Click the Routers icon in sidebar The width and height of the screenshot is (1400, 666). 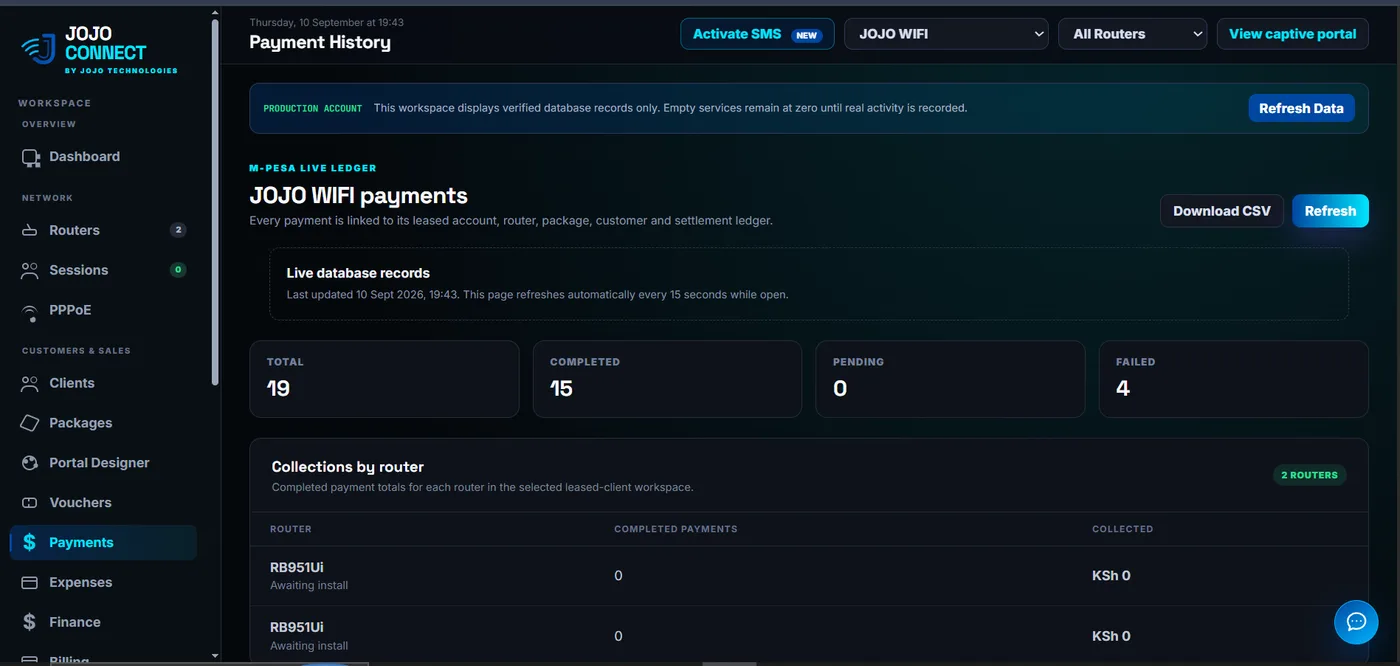30,231
